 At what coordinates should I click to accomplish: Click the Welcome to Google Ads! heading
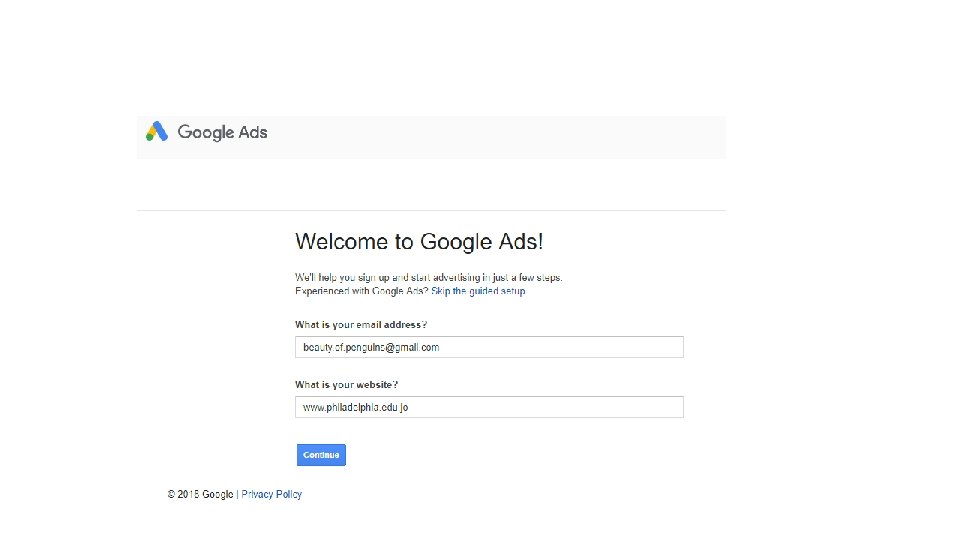(x=420, y=242)
